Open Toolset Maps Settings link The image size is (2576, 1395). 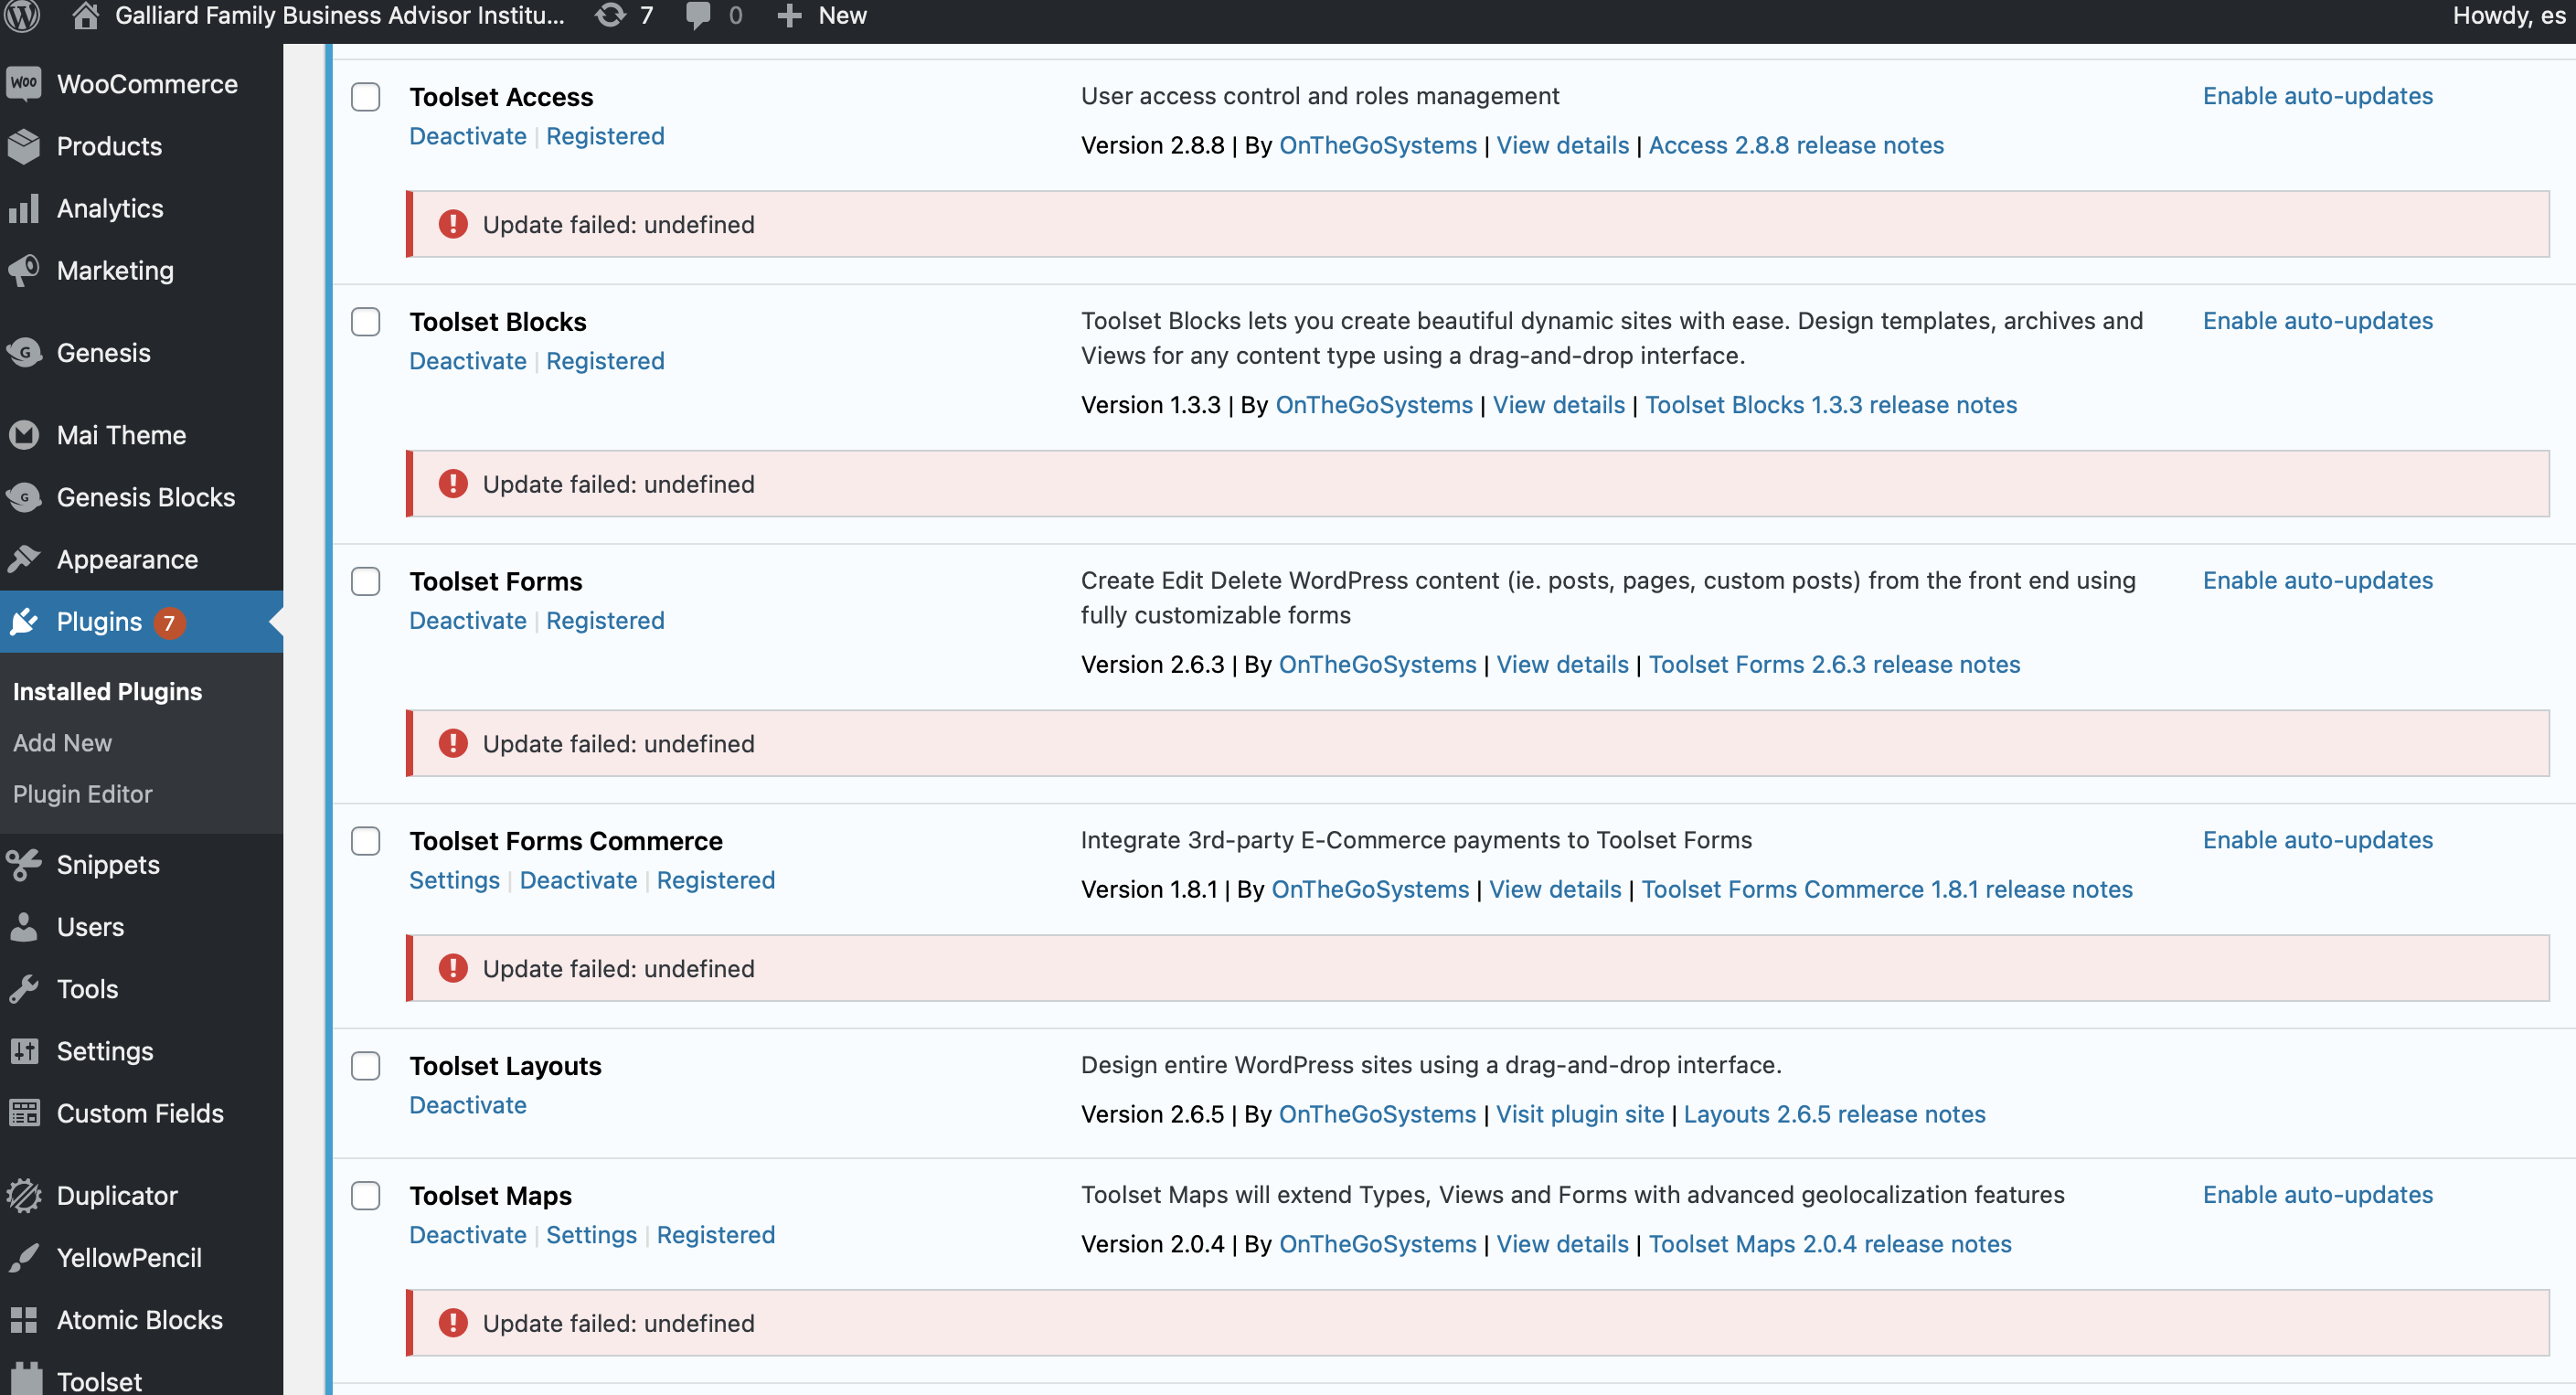591,1235
